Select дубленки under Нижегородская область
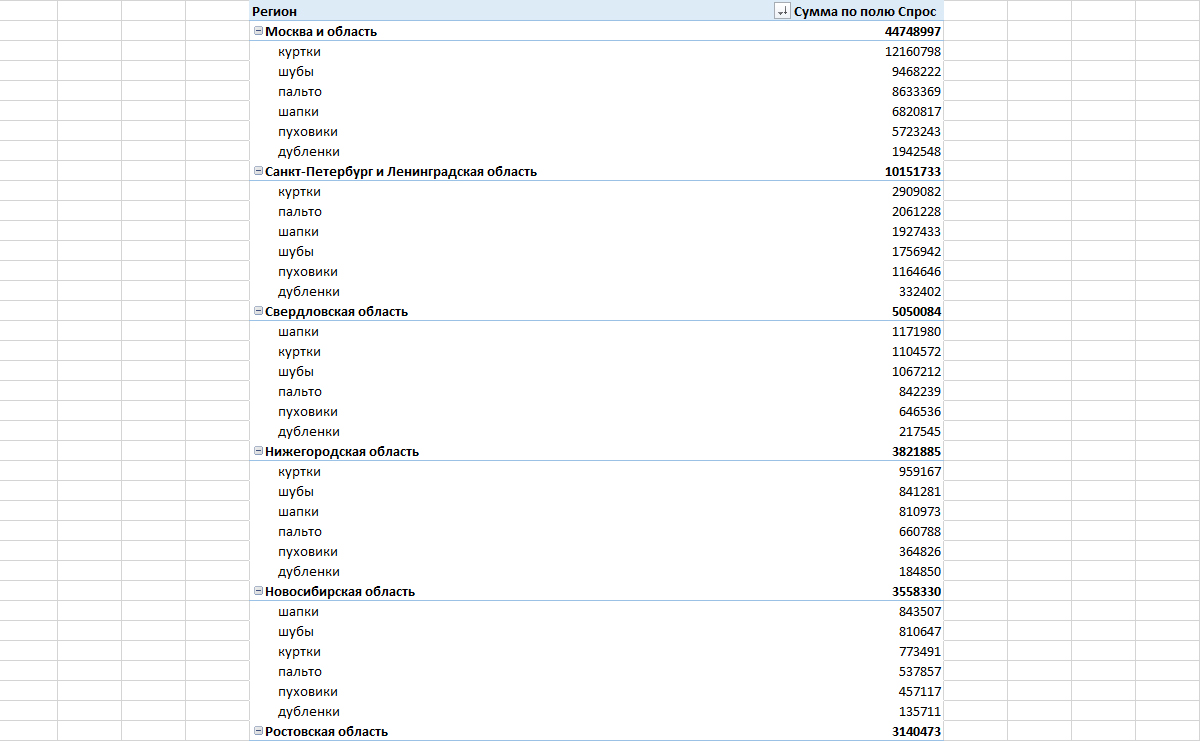This screenshot has width=1200, height=741. [x=309, y=571]
